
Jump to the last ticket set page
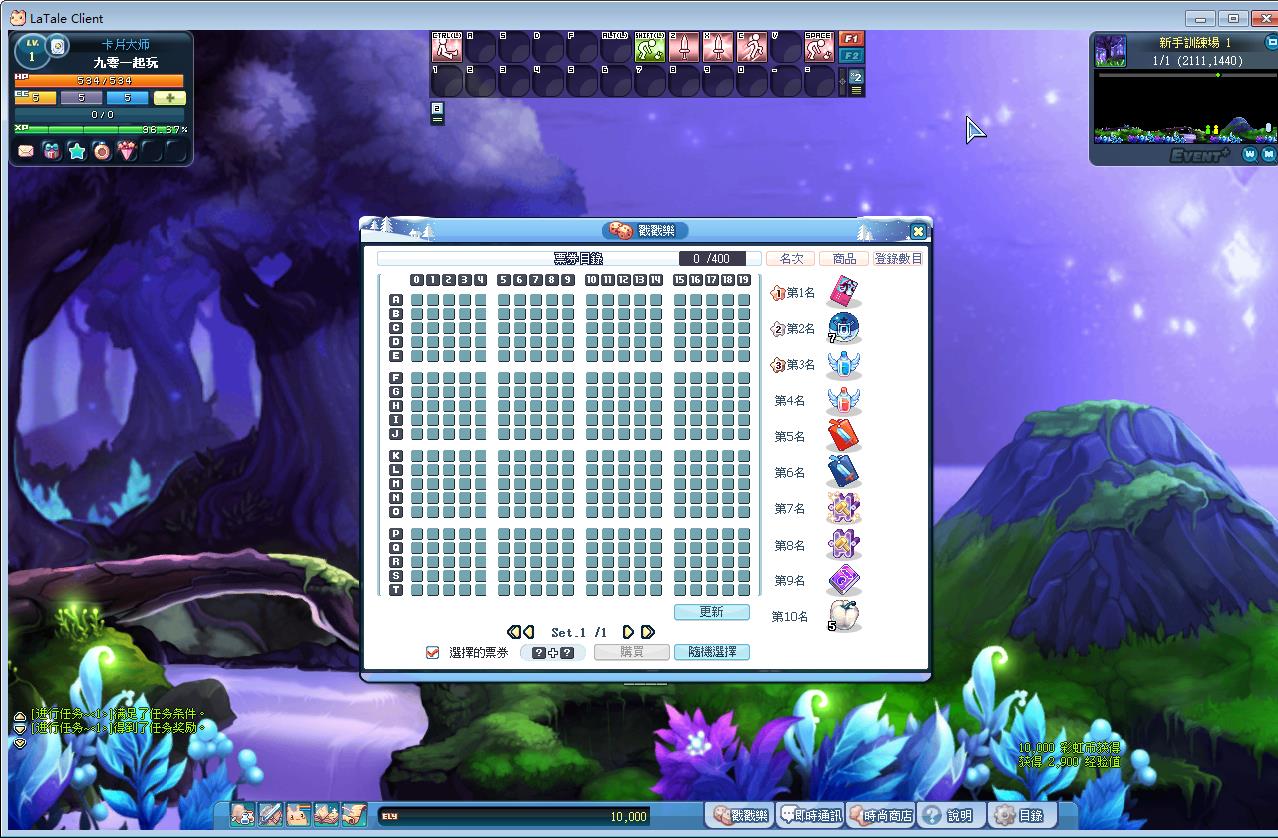coord(648,632)
